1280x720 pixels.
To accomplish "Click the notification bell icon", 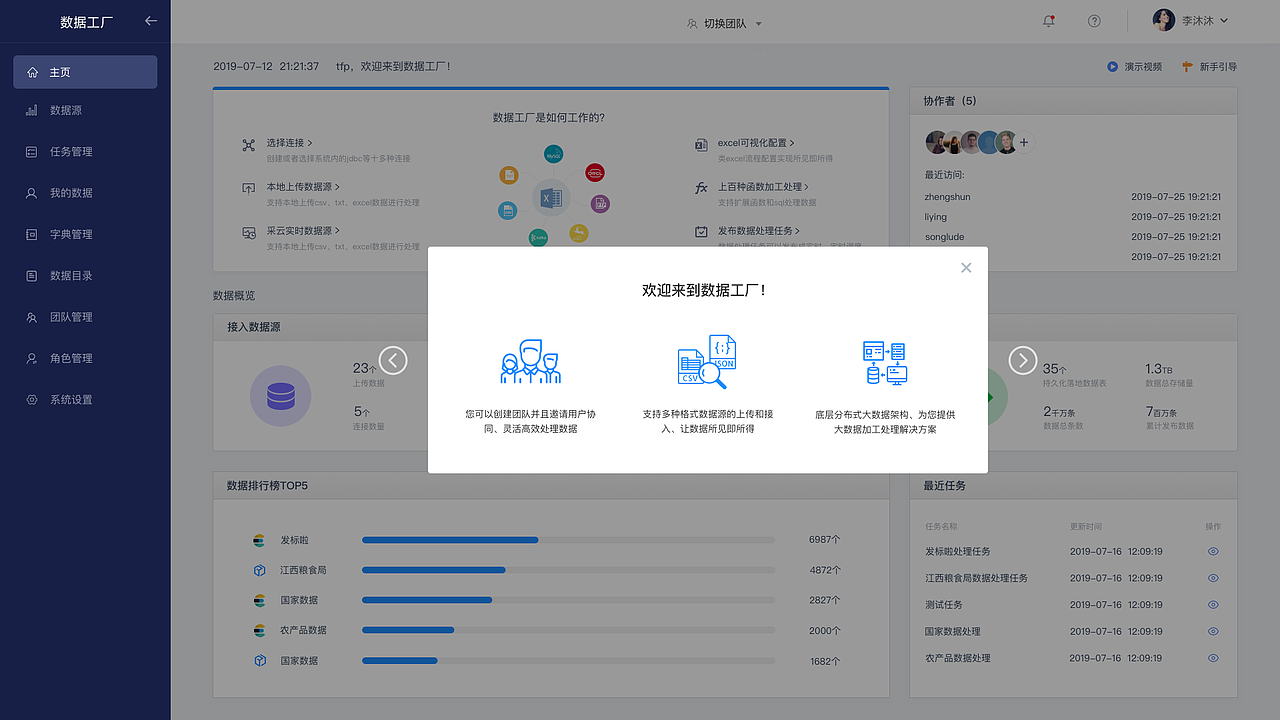I will tap(1048, 20).
